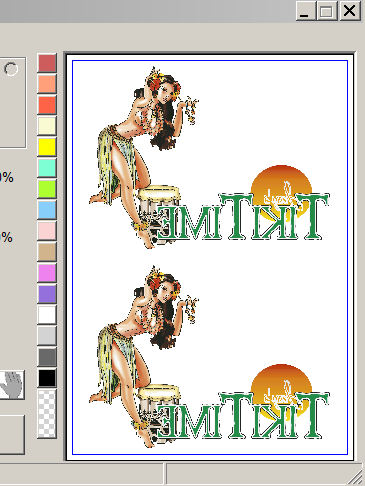The height and width of the screenshot is (486, 365).
Task: Select the lime green-yellow swatch
Action: [47, 189]
